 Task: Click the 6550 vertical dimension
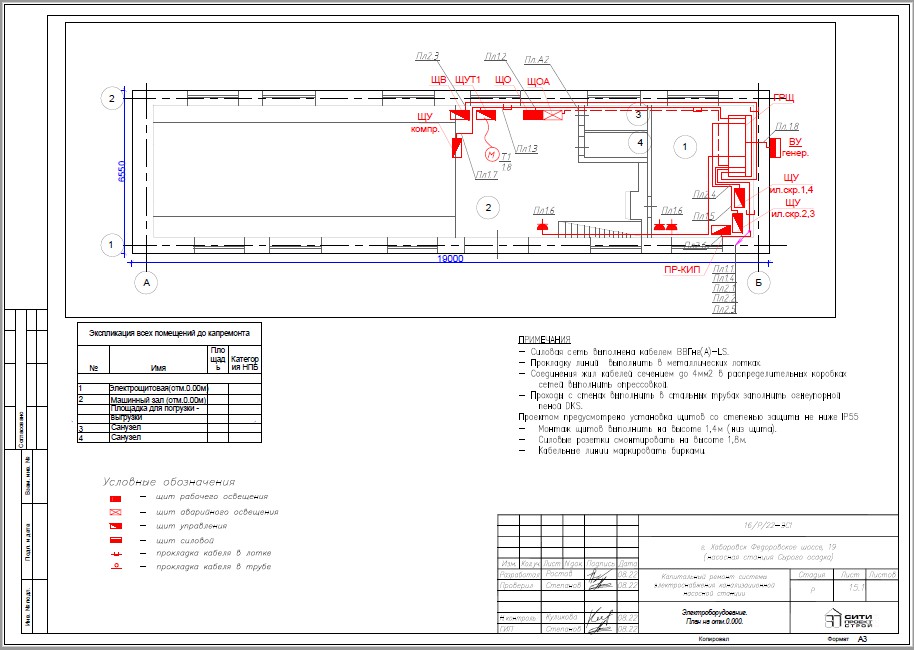coord(121,171)
